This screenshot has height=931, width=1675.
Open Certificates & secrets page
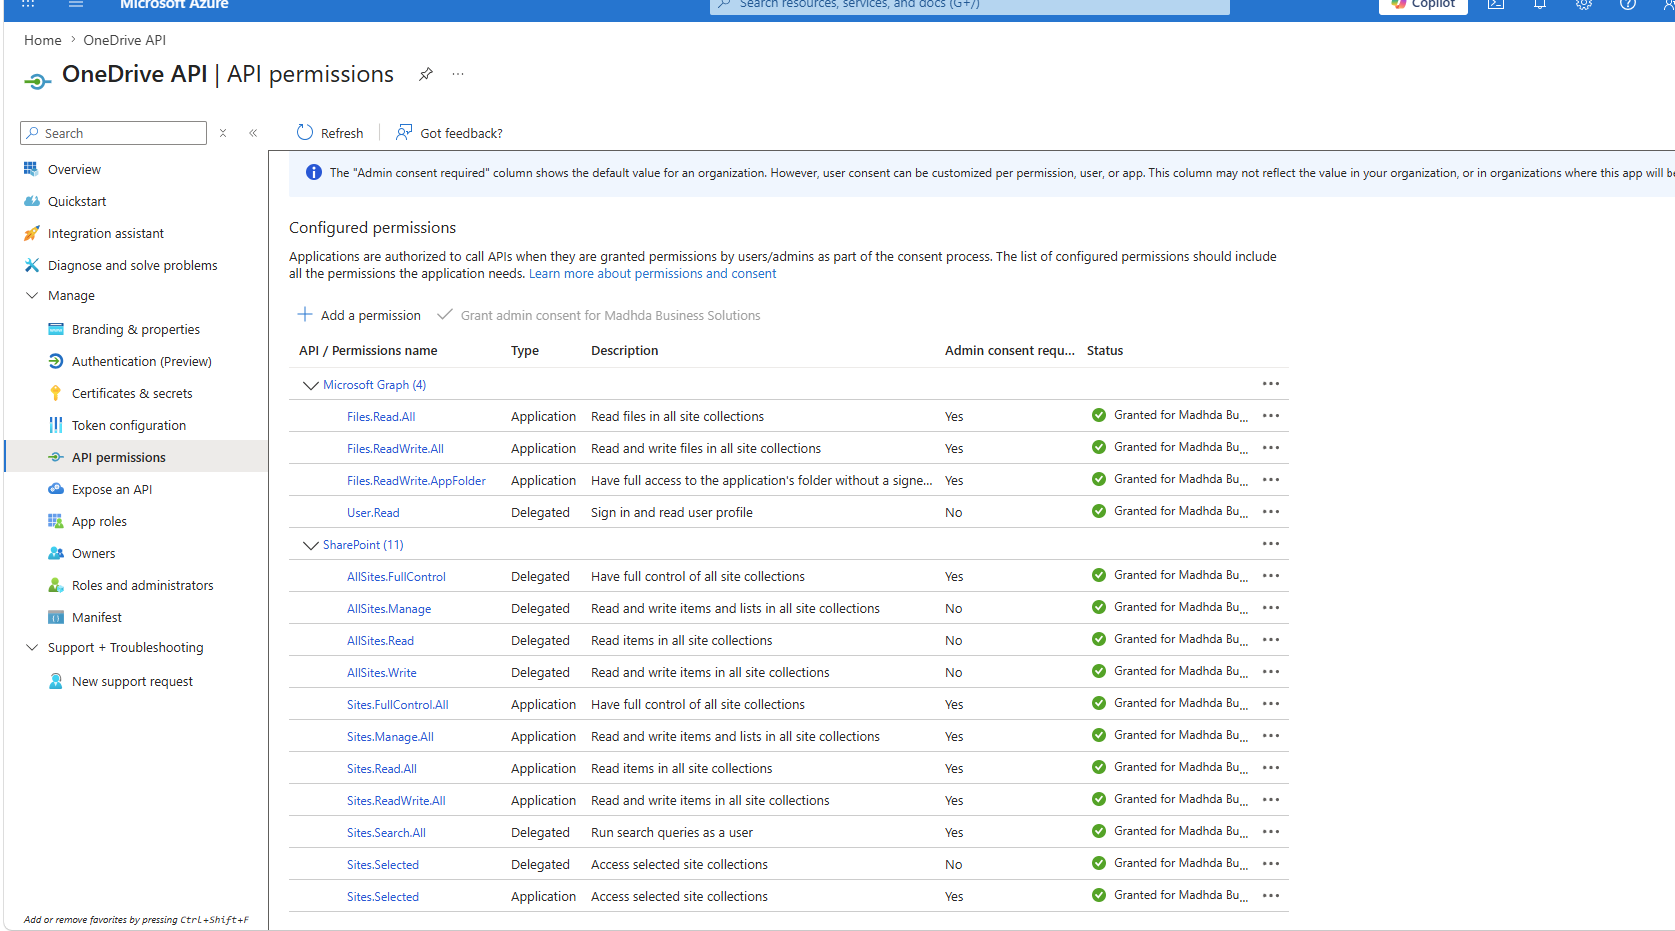point(132,393)
